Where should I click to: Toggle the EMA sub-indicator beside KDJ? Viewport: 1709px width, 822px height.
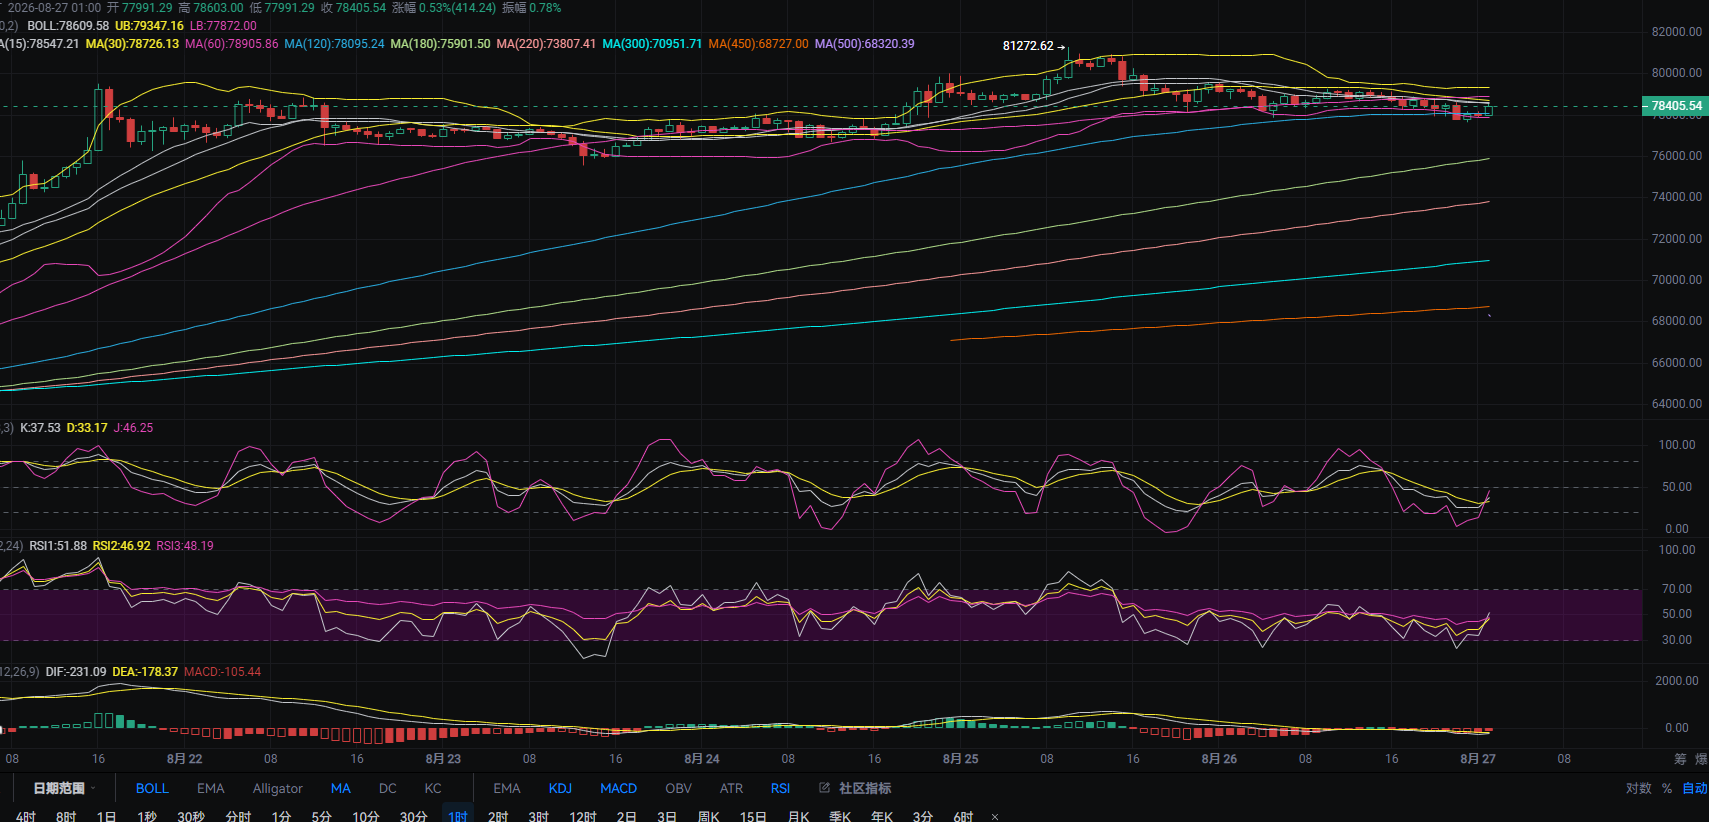[x=507, y=788]
